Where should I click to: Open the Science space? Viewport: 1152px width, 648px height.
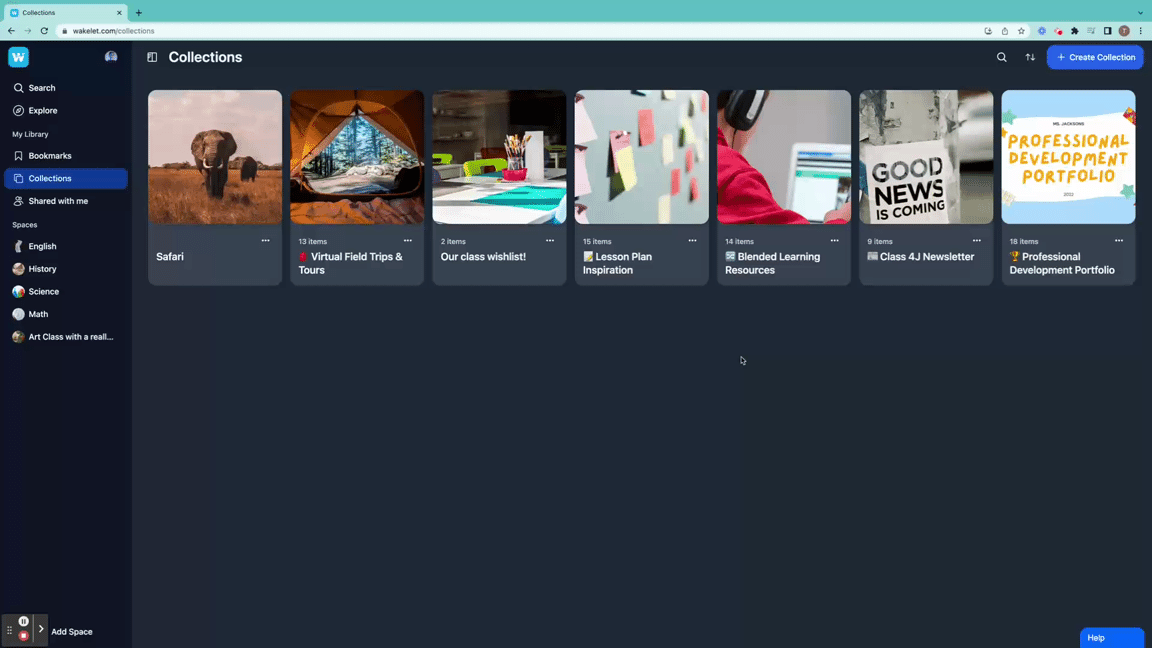pos(43,292)
